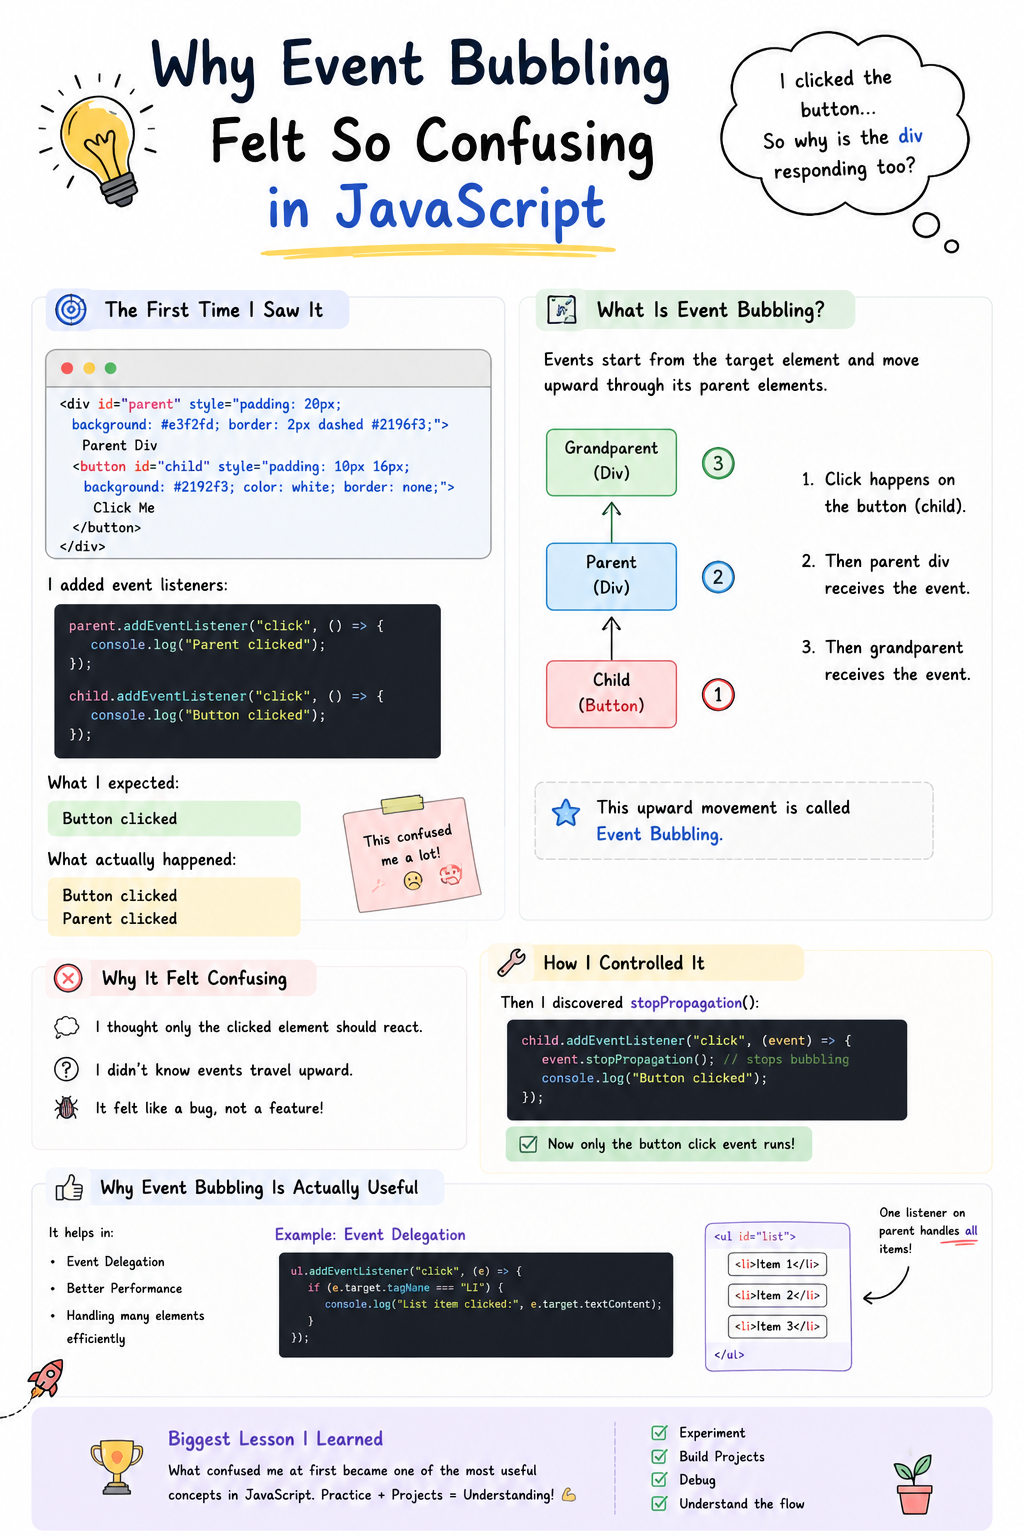Click the checkbox next to Understand the flow
The height and width of the screenshot is (1536, 1024).
coord(659,1503)
